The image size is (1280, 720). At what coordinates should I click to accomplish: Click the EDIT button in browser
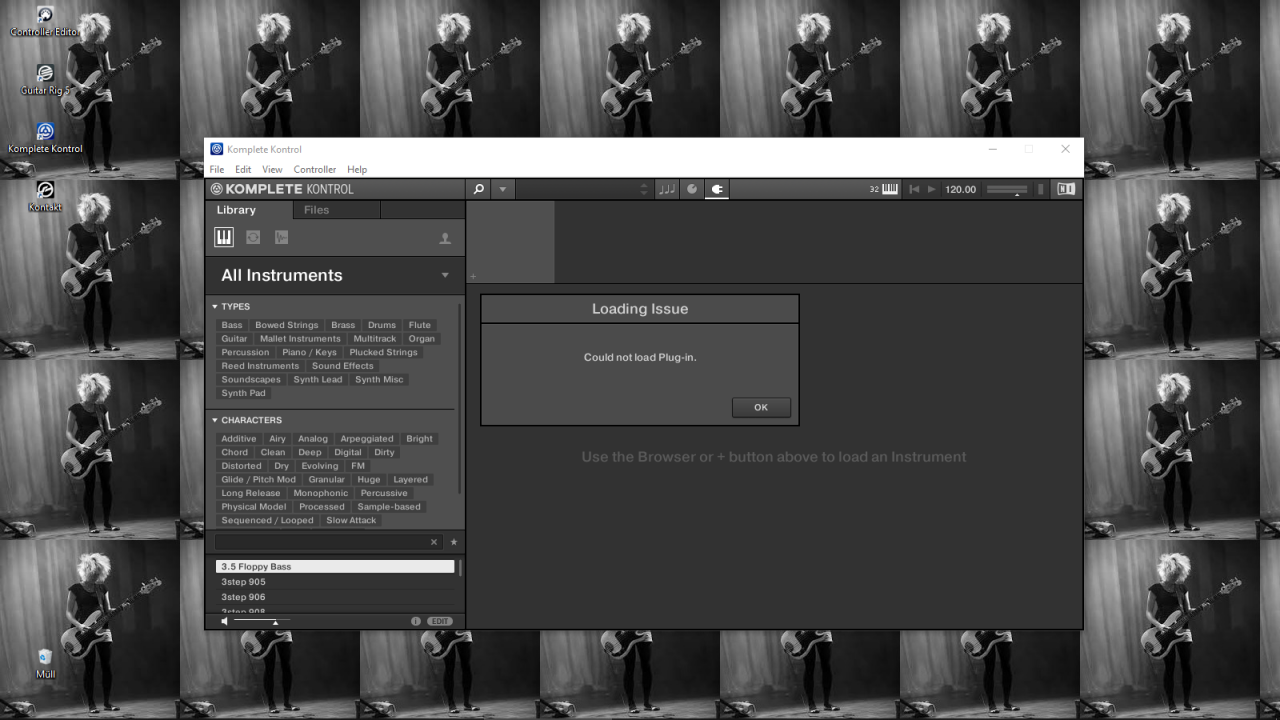pyautogui.click(x=440, y=621)
